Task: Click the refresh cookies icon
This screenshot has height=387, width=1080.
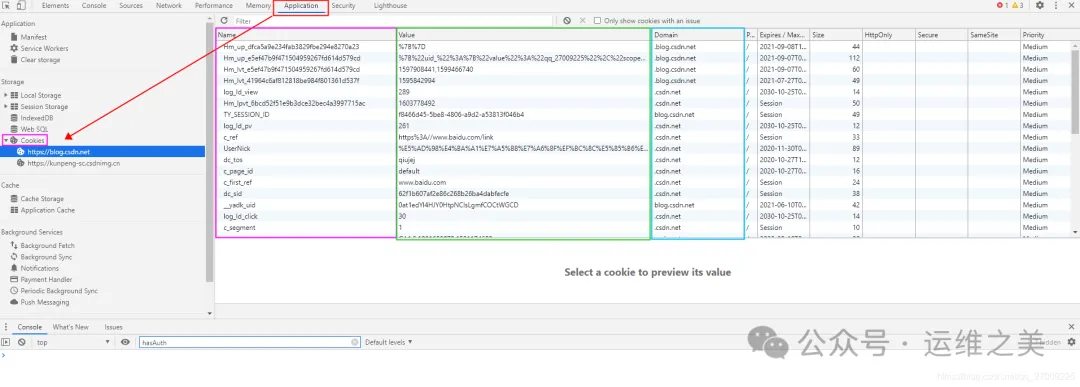Action: click(x=224, y=21)
